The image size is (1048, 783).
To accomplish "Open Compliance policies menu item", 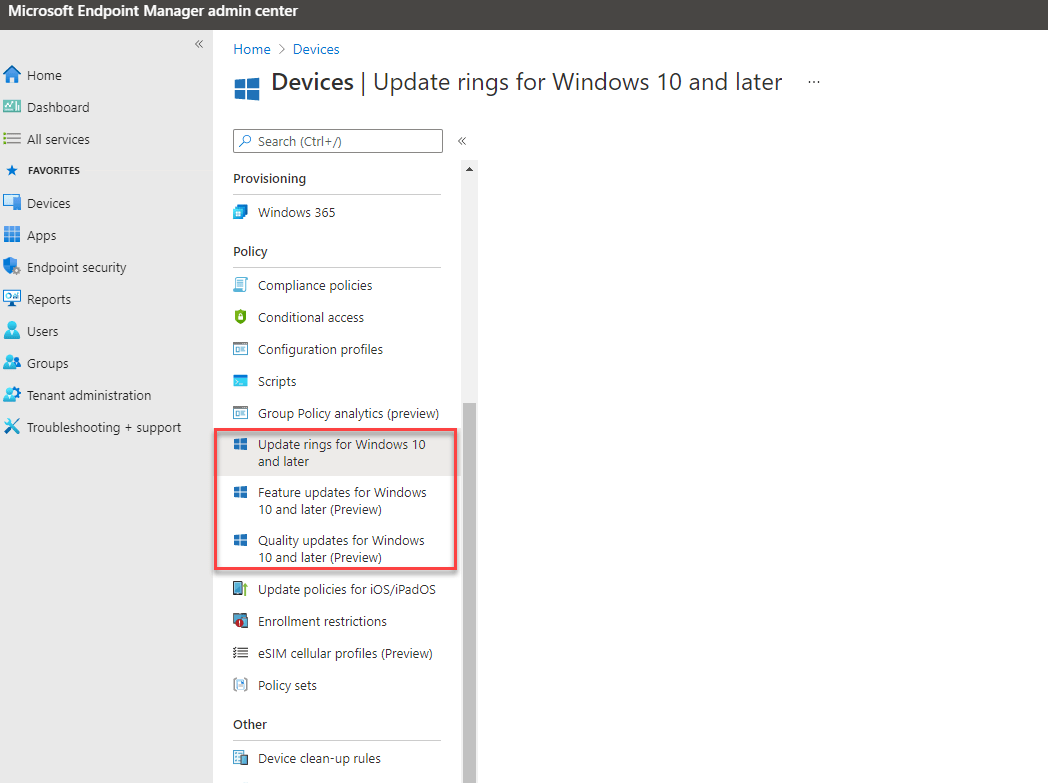I will tap(314, 285).
